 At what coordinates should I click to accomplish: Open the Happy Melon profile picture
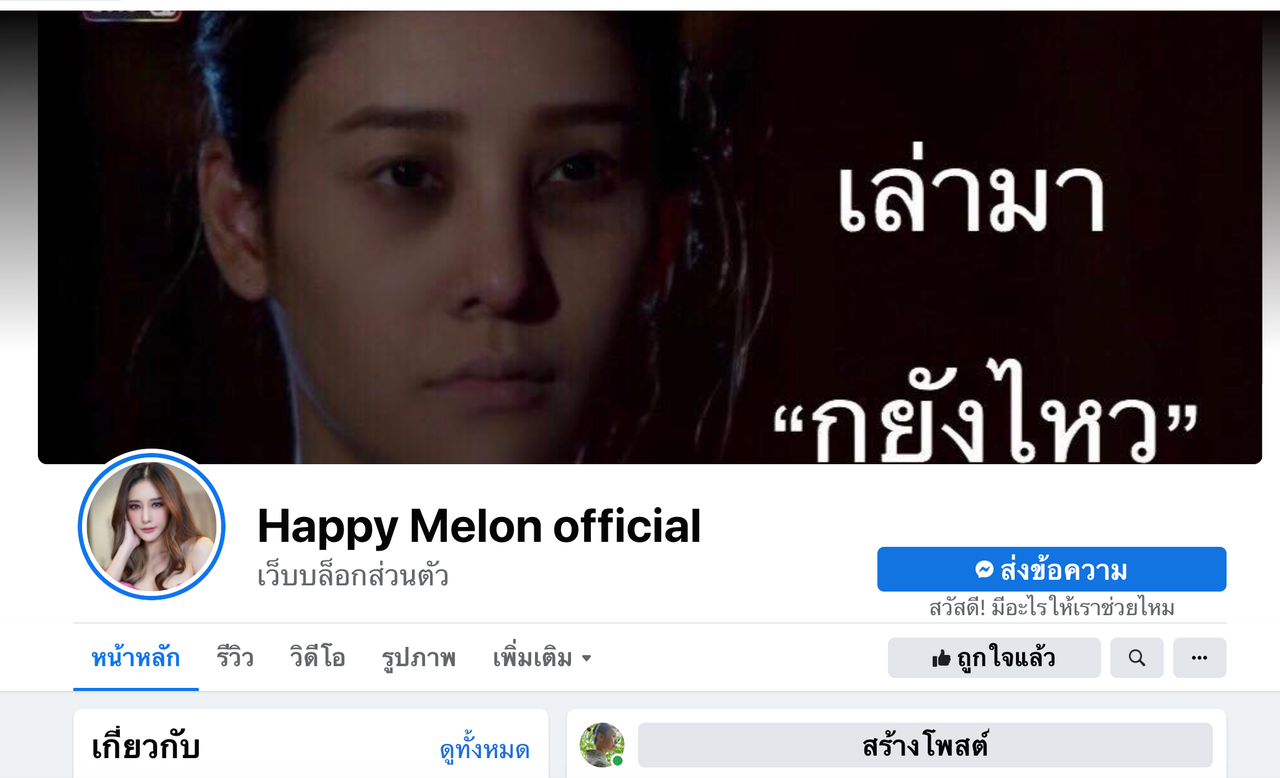click(x=151, y=525)
